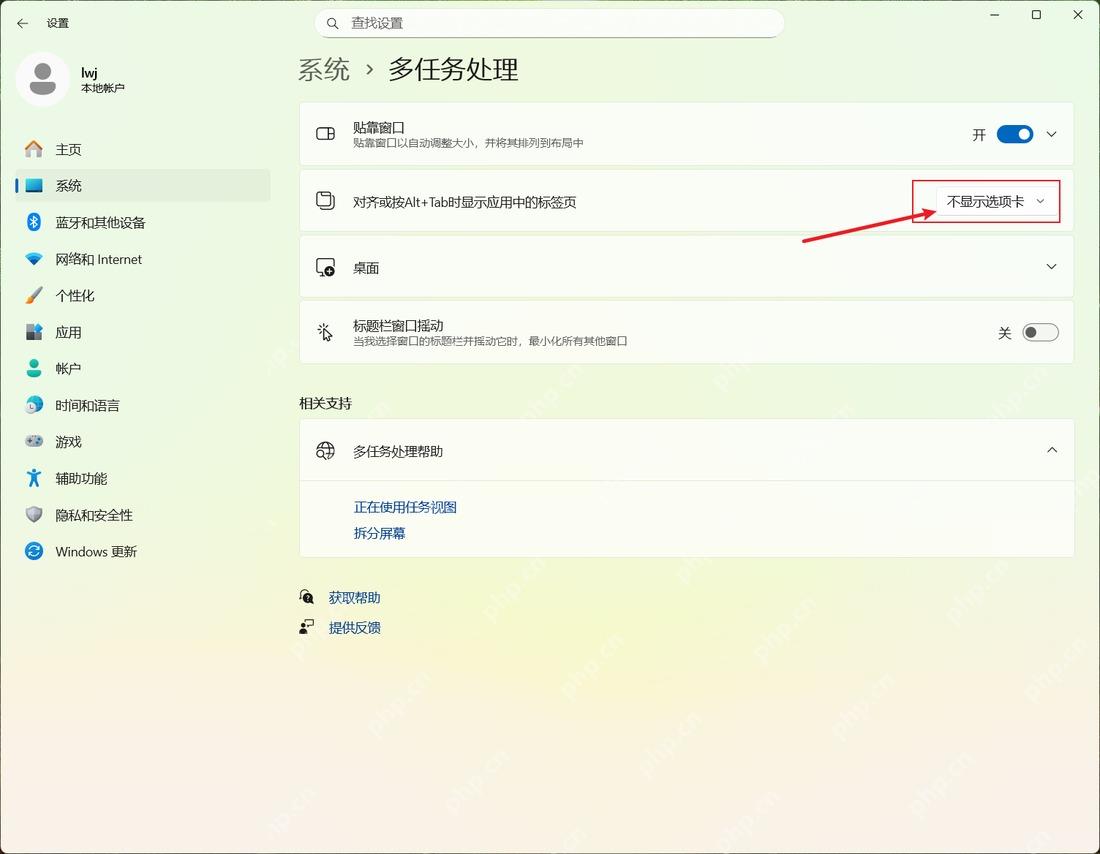Viewport: 1100px width, 854px height.
Task: Click the 获取帮助 headset icon
Action: 307,597
